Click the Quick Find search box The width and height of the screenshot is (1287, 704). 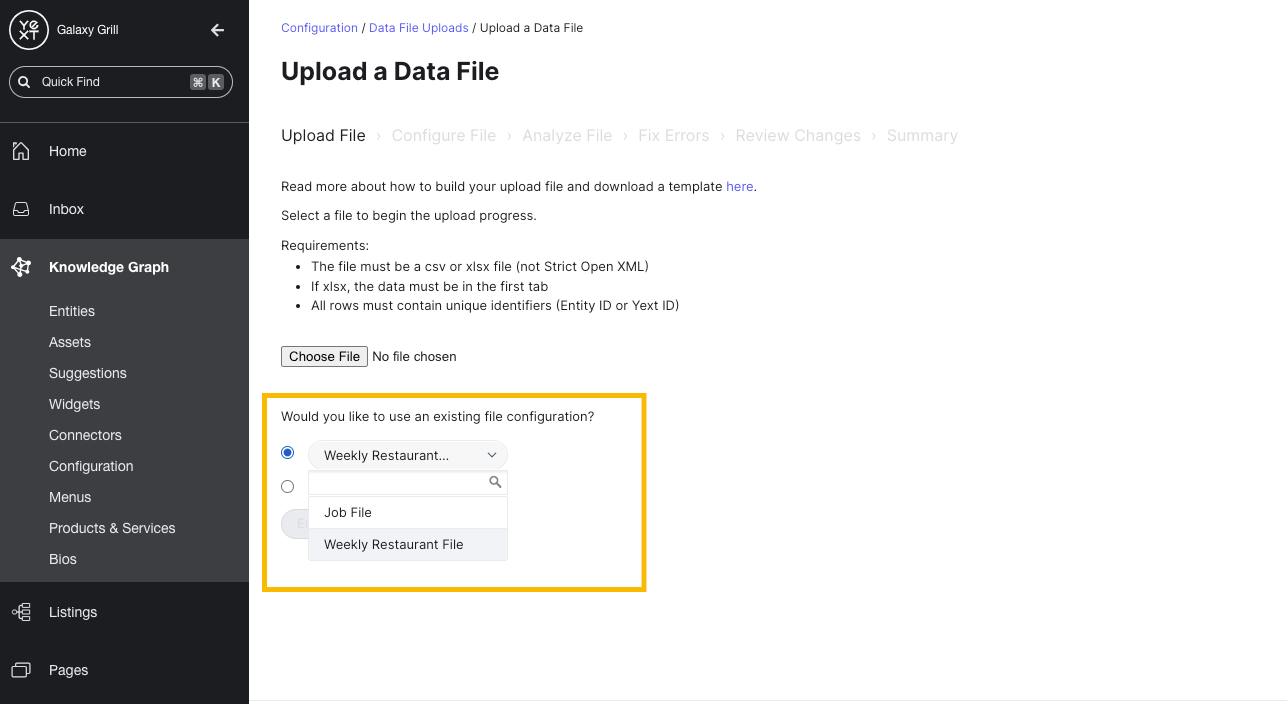coord(121,82)
